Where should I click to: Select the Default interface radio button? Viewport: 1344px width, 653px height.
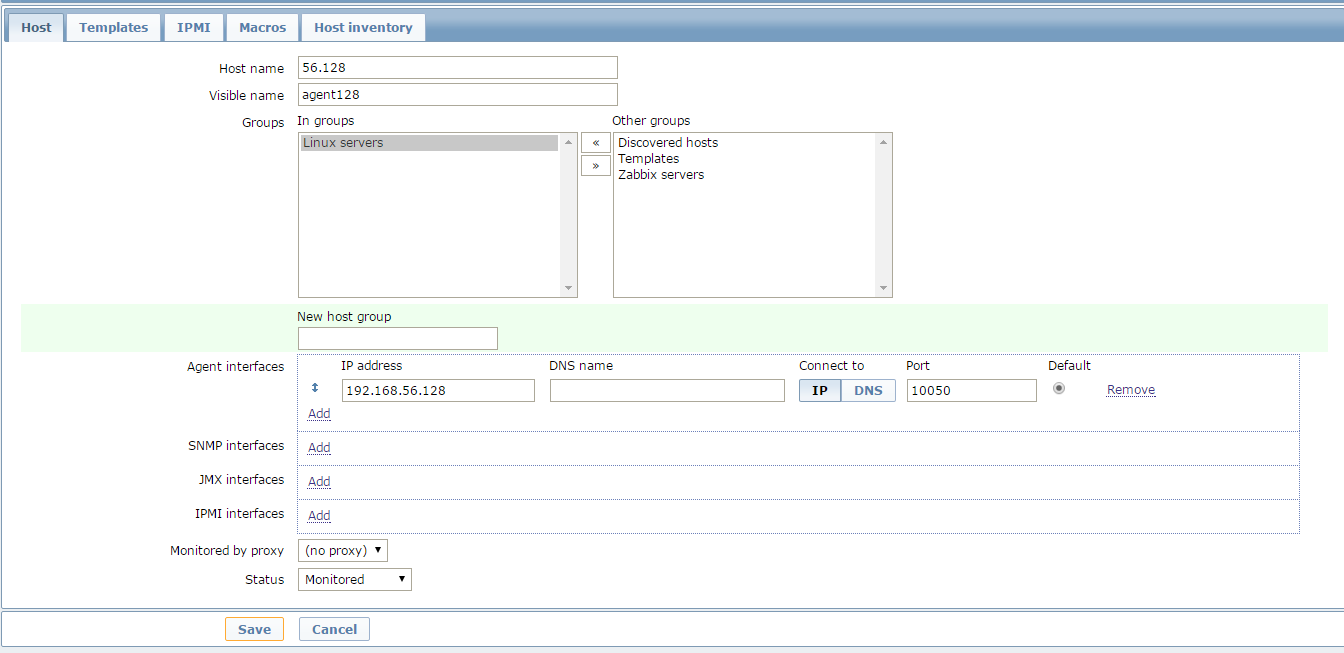click(x=1059, y=388)
